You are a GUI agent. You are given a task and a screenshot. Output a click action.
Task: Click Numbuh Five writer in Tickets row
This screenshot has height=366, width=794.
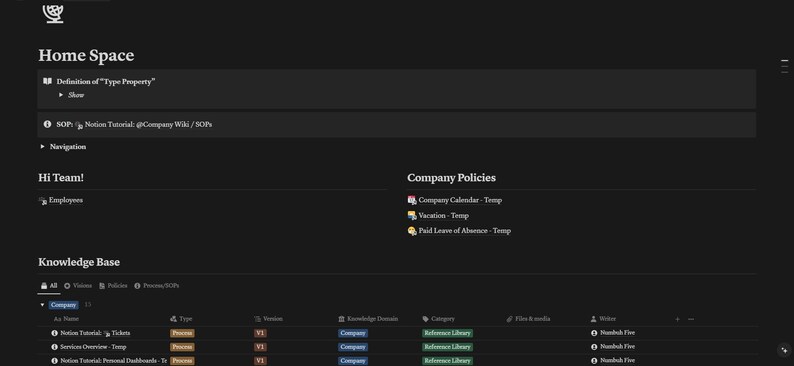click(617, 333)
